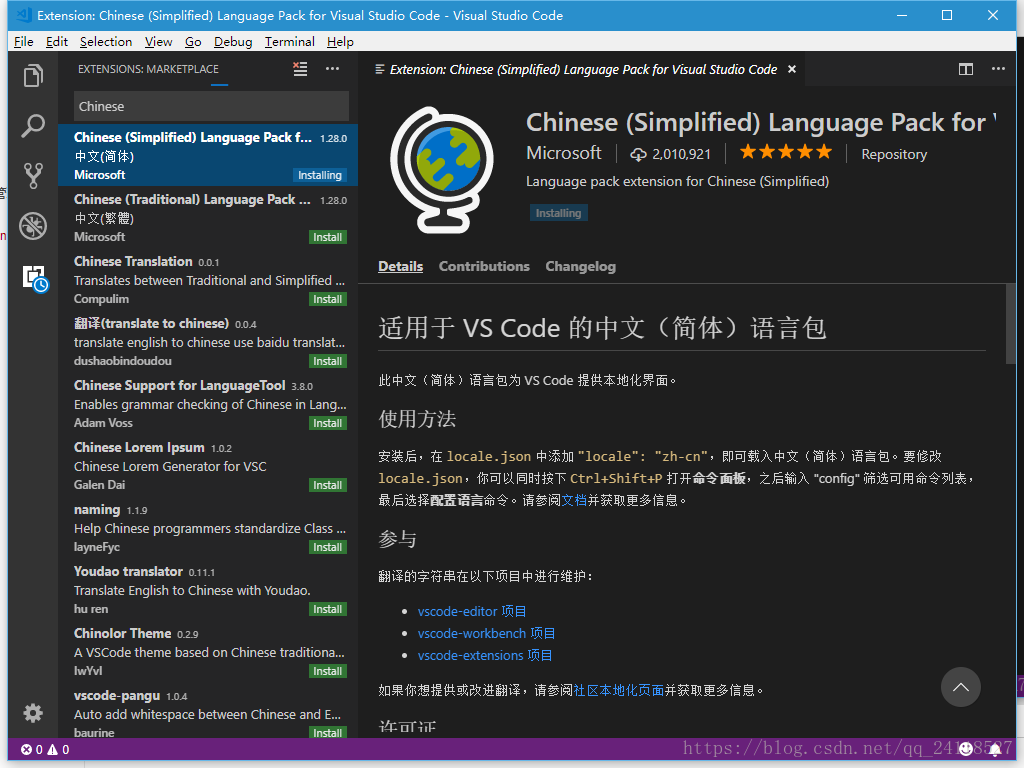The image size is (1024, 768).
Task: Open the extensions More Actions menu
Action: point(332,69)
